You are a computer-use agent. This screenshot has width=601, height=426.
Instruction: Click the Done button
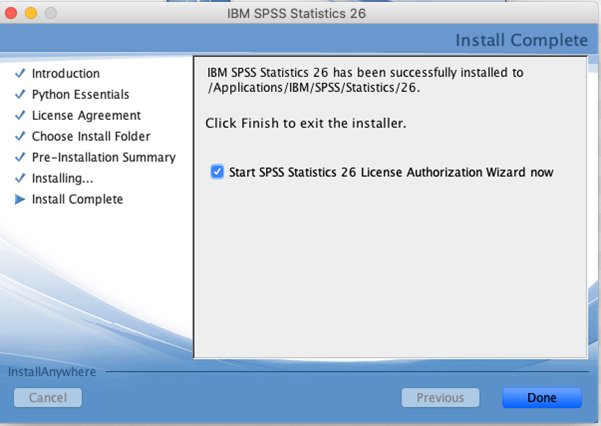point(542,398)
